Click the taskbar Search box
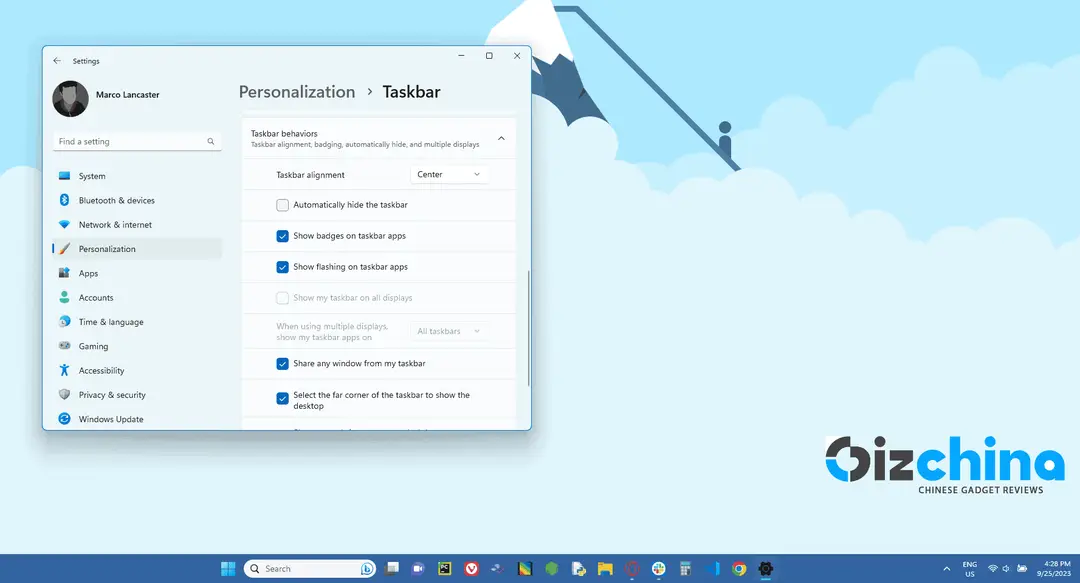Viewport: 1080px width, 583px height. click(x=309, y=569)
